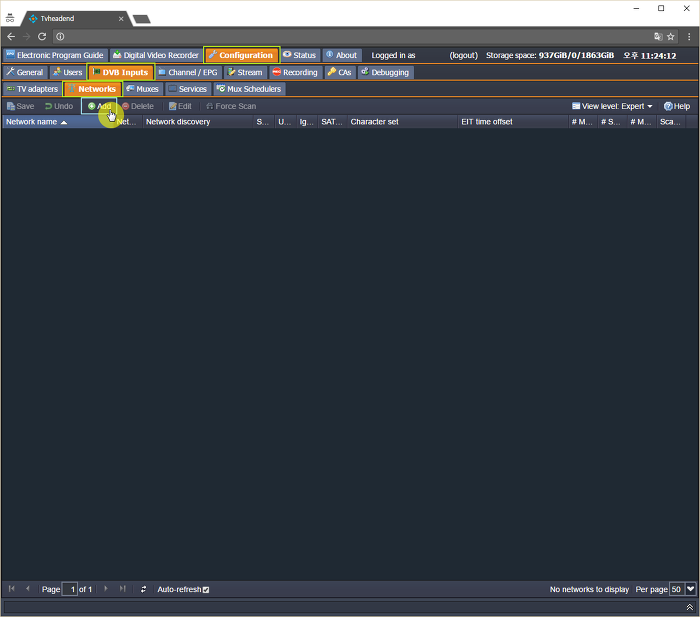Open the CAs tab
This screenshot has height=617, width=700.
(x=340, y=72)
